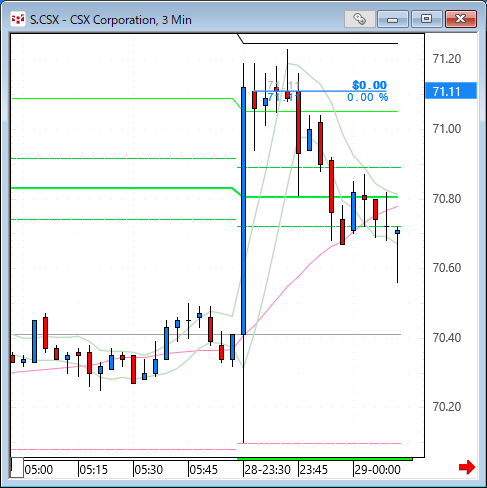Click the 05:00 time axis label
Image resolution: width=487 pixels, height=488 pixels.
(x=39, y=470)
